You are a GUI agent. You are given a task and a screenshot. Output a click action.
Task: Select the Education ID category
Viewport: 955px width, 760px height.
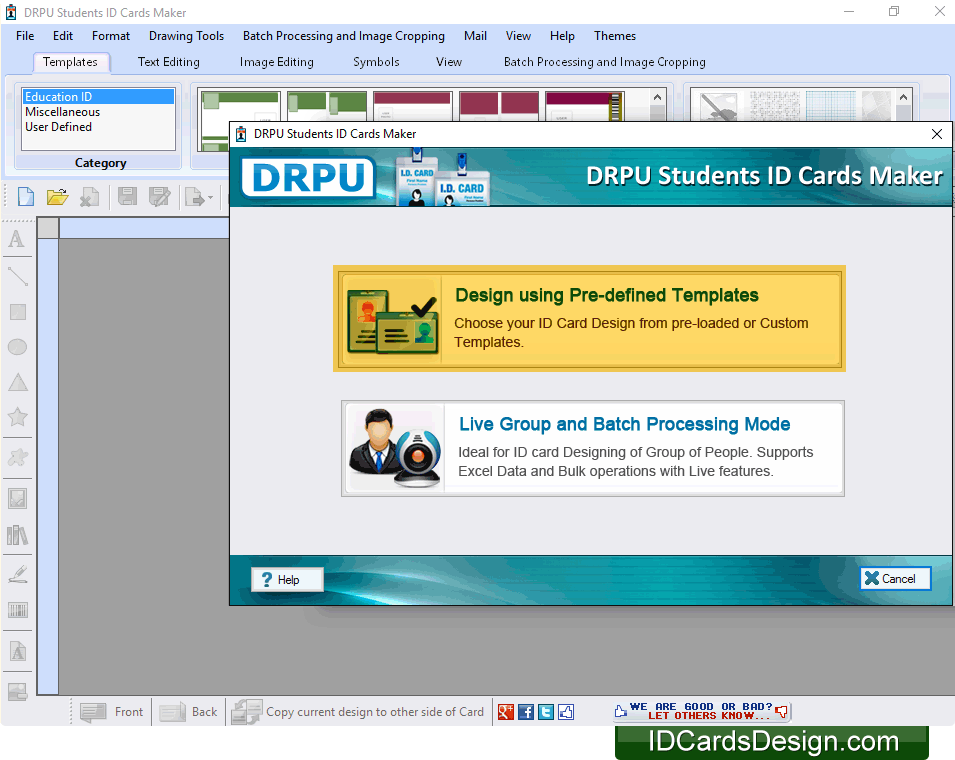98,97
